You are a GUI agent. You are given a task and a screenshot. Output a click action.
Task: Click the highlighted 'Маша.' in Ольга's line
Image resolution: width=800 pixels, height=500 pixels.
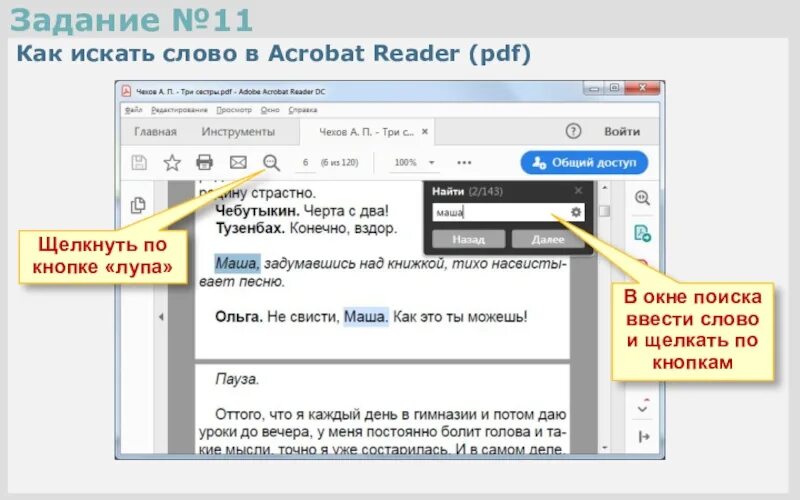point(366,317)
